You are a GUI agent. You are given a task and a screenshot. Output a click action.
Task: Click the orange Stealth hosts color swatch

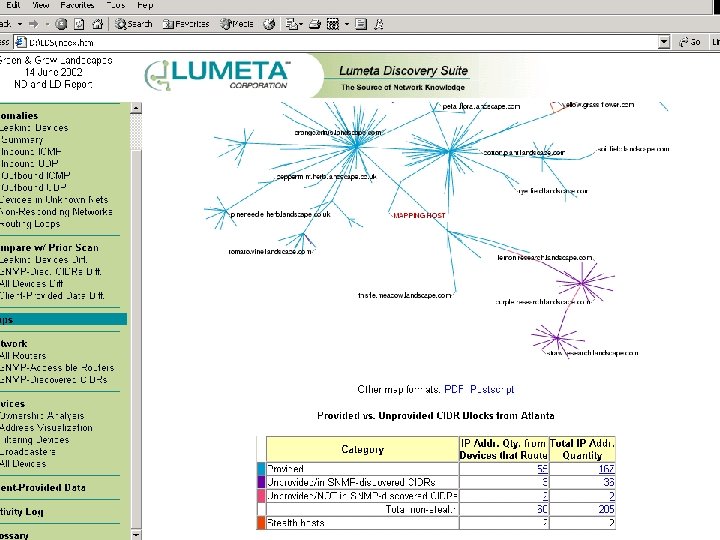(261, 523)
